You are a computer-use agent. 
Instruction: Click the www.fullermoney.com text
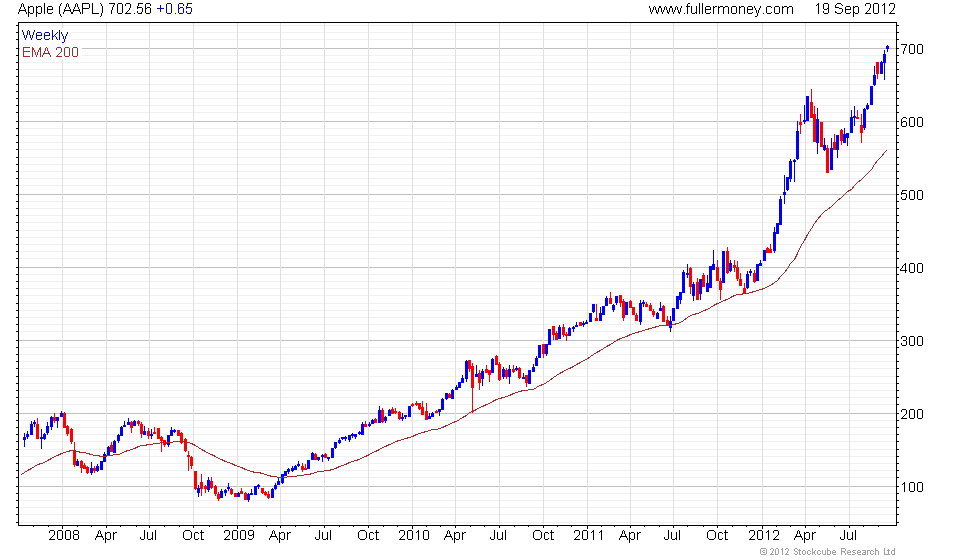click(x=721, y=9)
